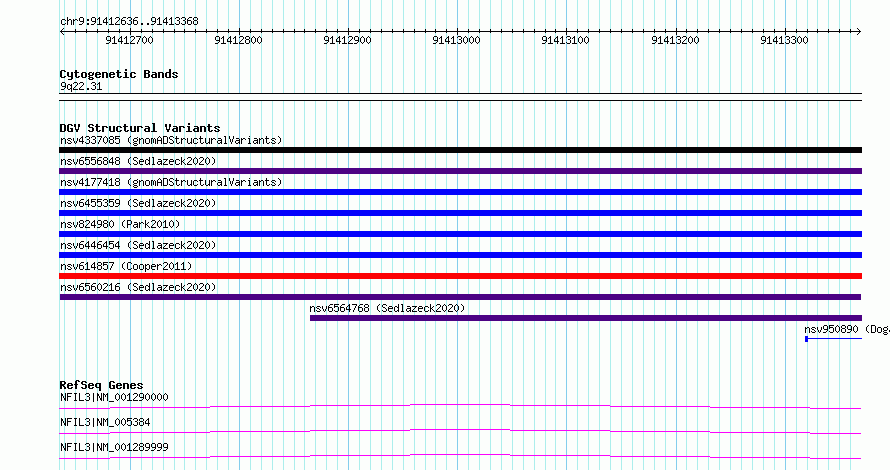Click purple bar for variant nsv6556848
The height and width of the screenshot is (470, 890).
[x=460, y=171]
